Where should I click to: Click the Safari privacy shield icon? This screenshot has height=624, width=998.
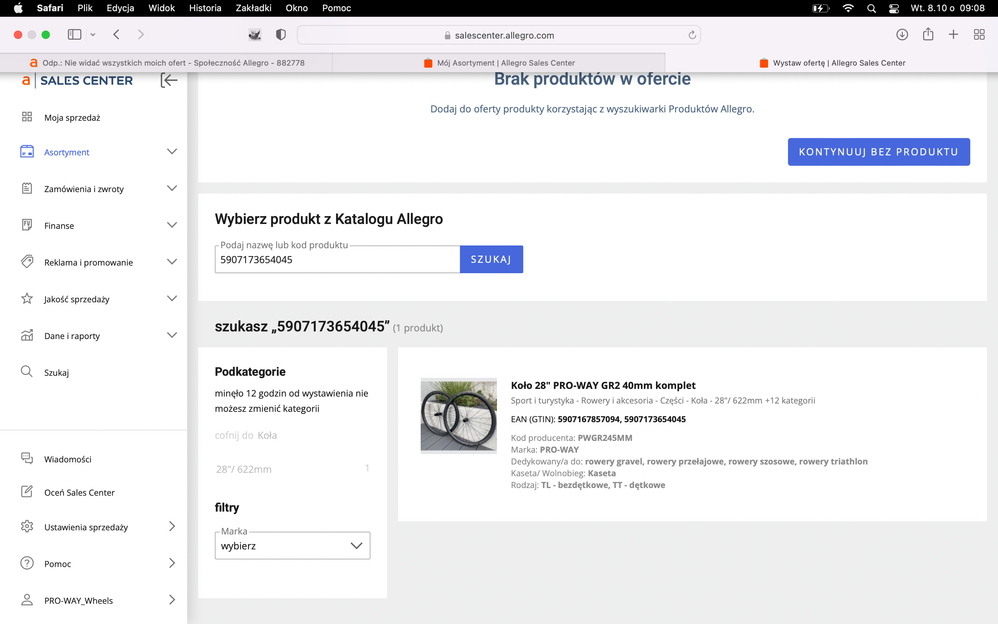281,35
